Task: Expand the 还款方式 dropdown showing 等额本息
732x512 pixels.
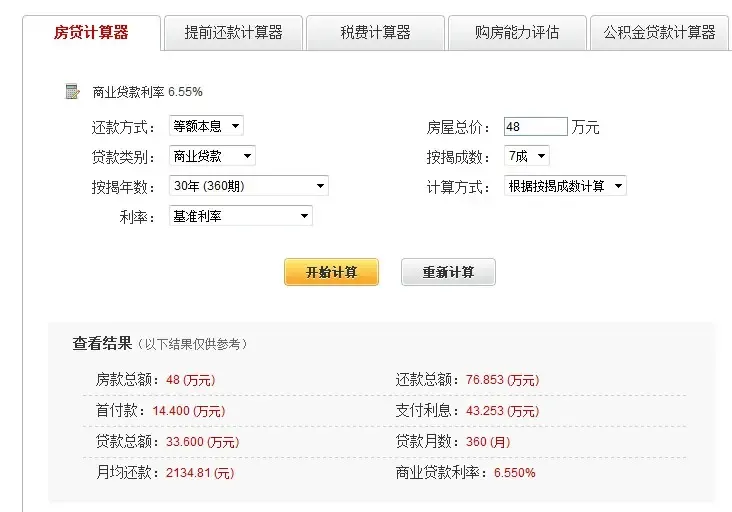Action: tap(206, 126)
